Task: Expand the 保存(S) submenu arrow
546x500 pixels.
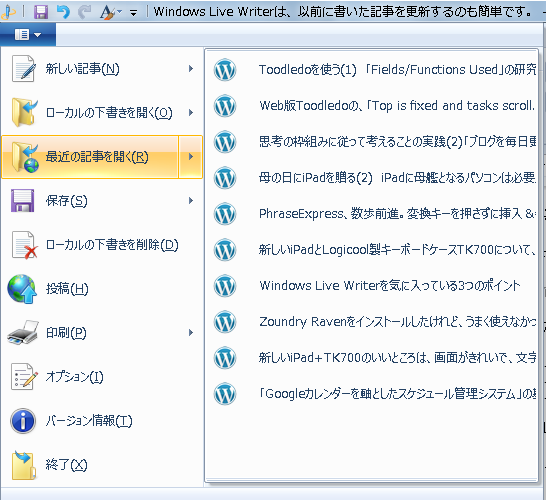Action: 190,201
